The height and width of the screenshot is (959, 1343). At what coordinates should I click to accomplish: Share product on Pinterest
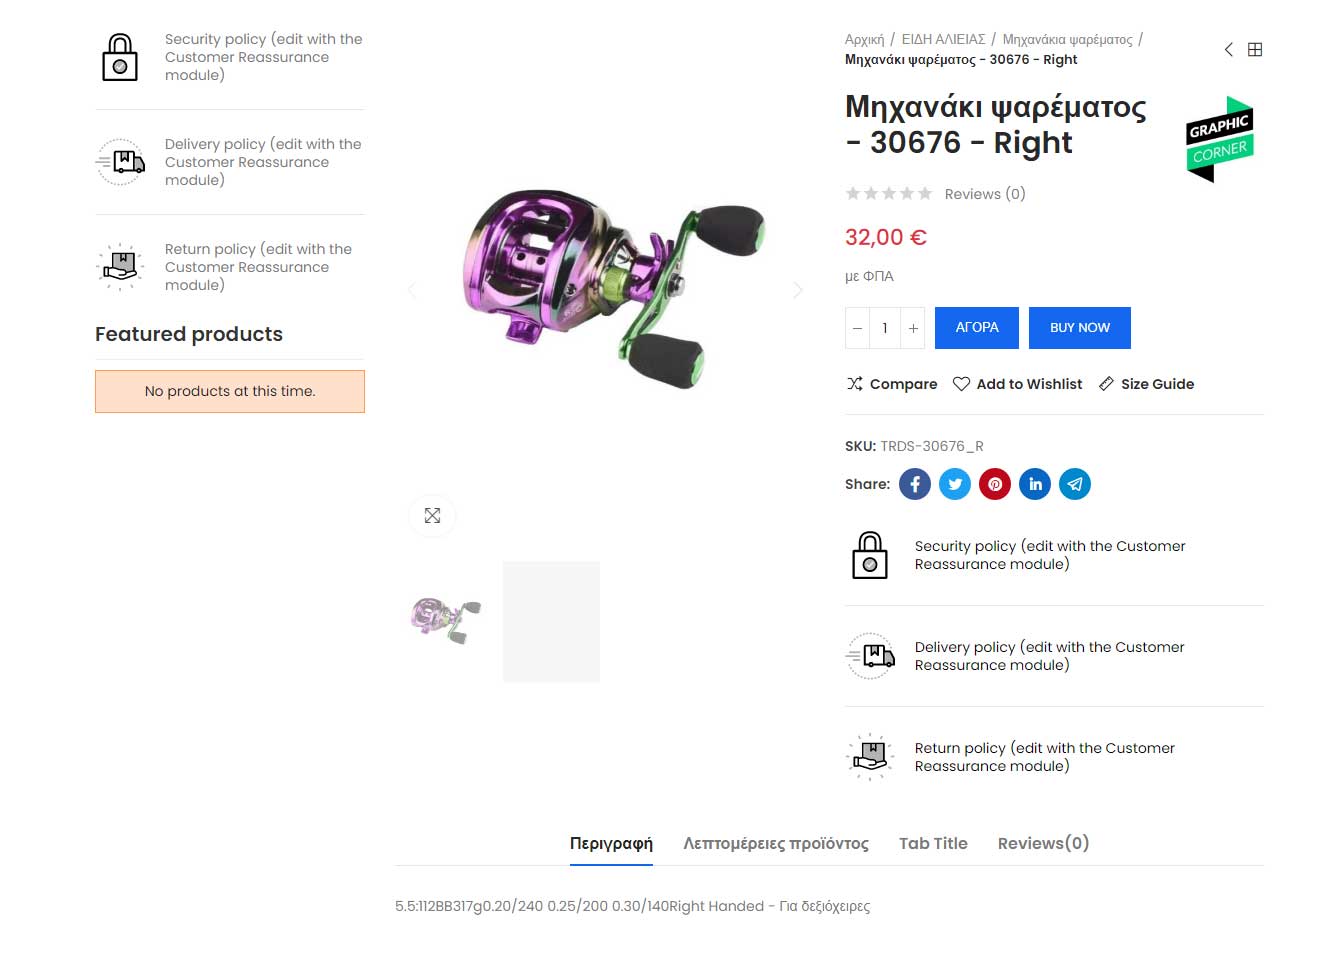point(995,484)
